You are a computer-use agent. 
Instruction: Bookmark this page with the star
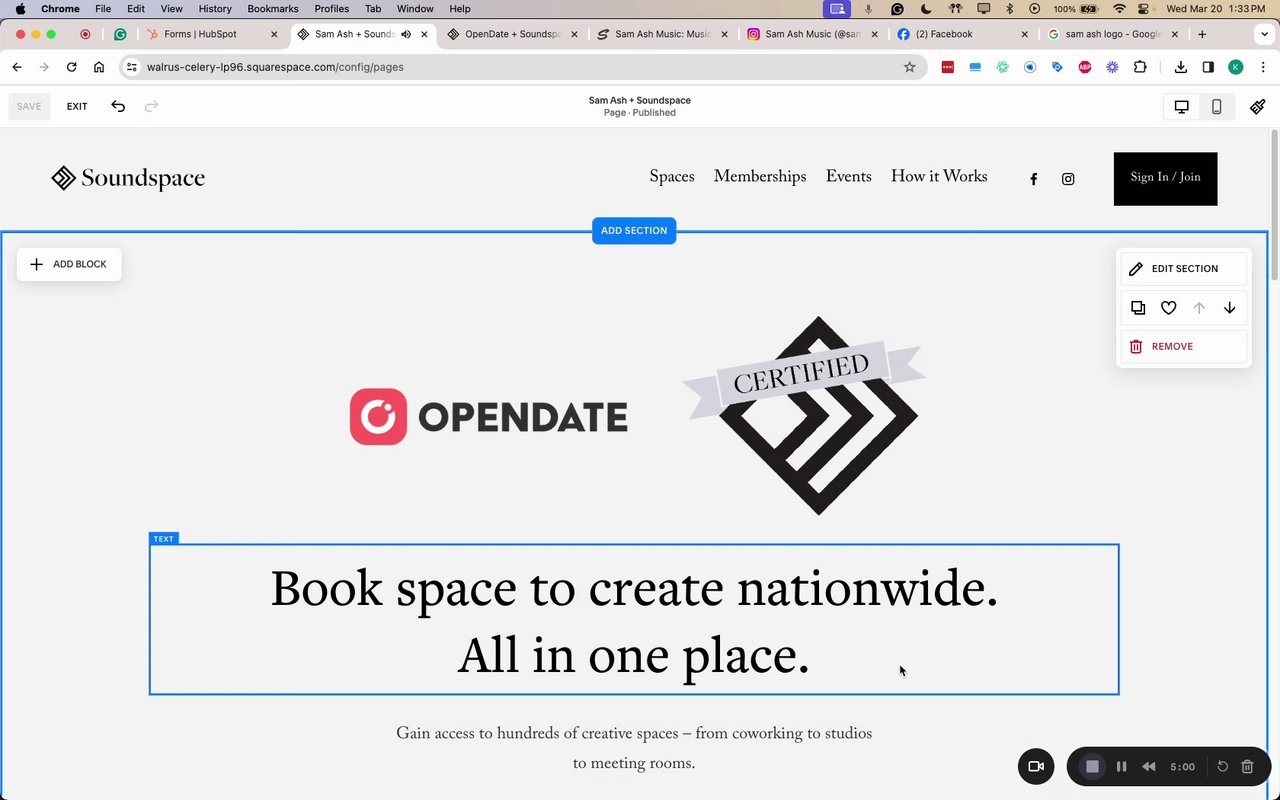tap(909, 67)
